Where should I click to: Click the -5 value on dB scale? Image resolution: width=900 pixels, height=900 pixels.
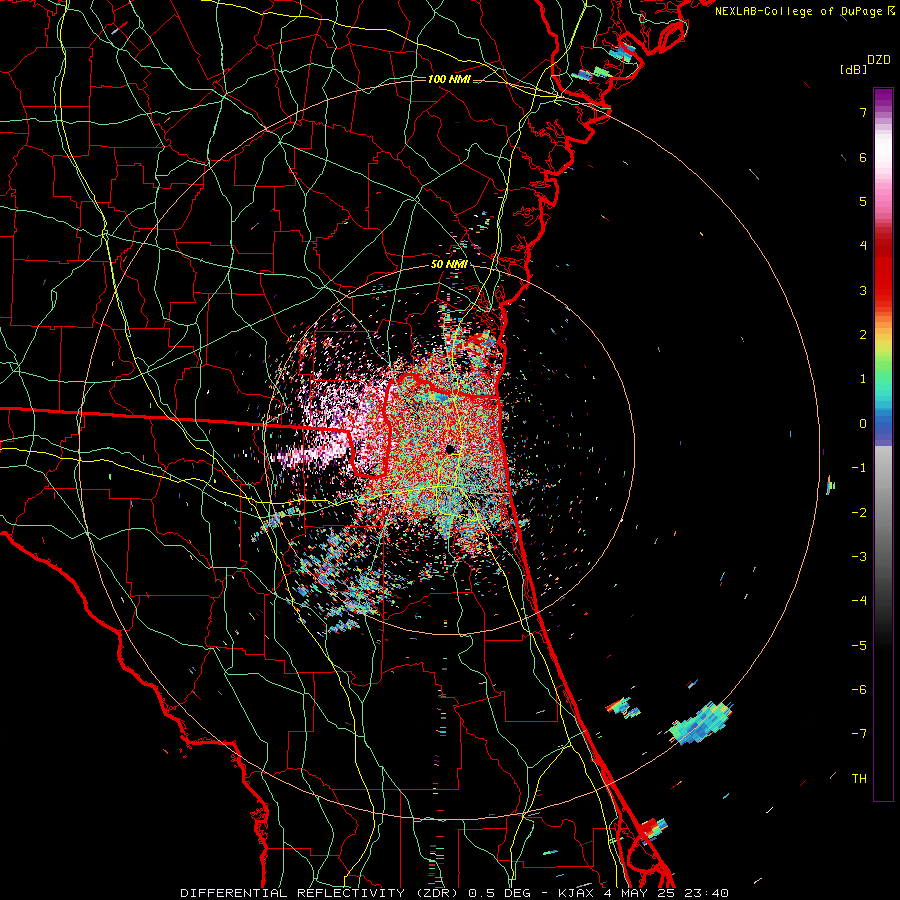click(859, 646)
